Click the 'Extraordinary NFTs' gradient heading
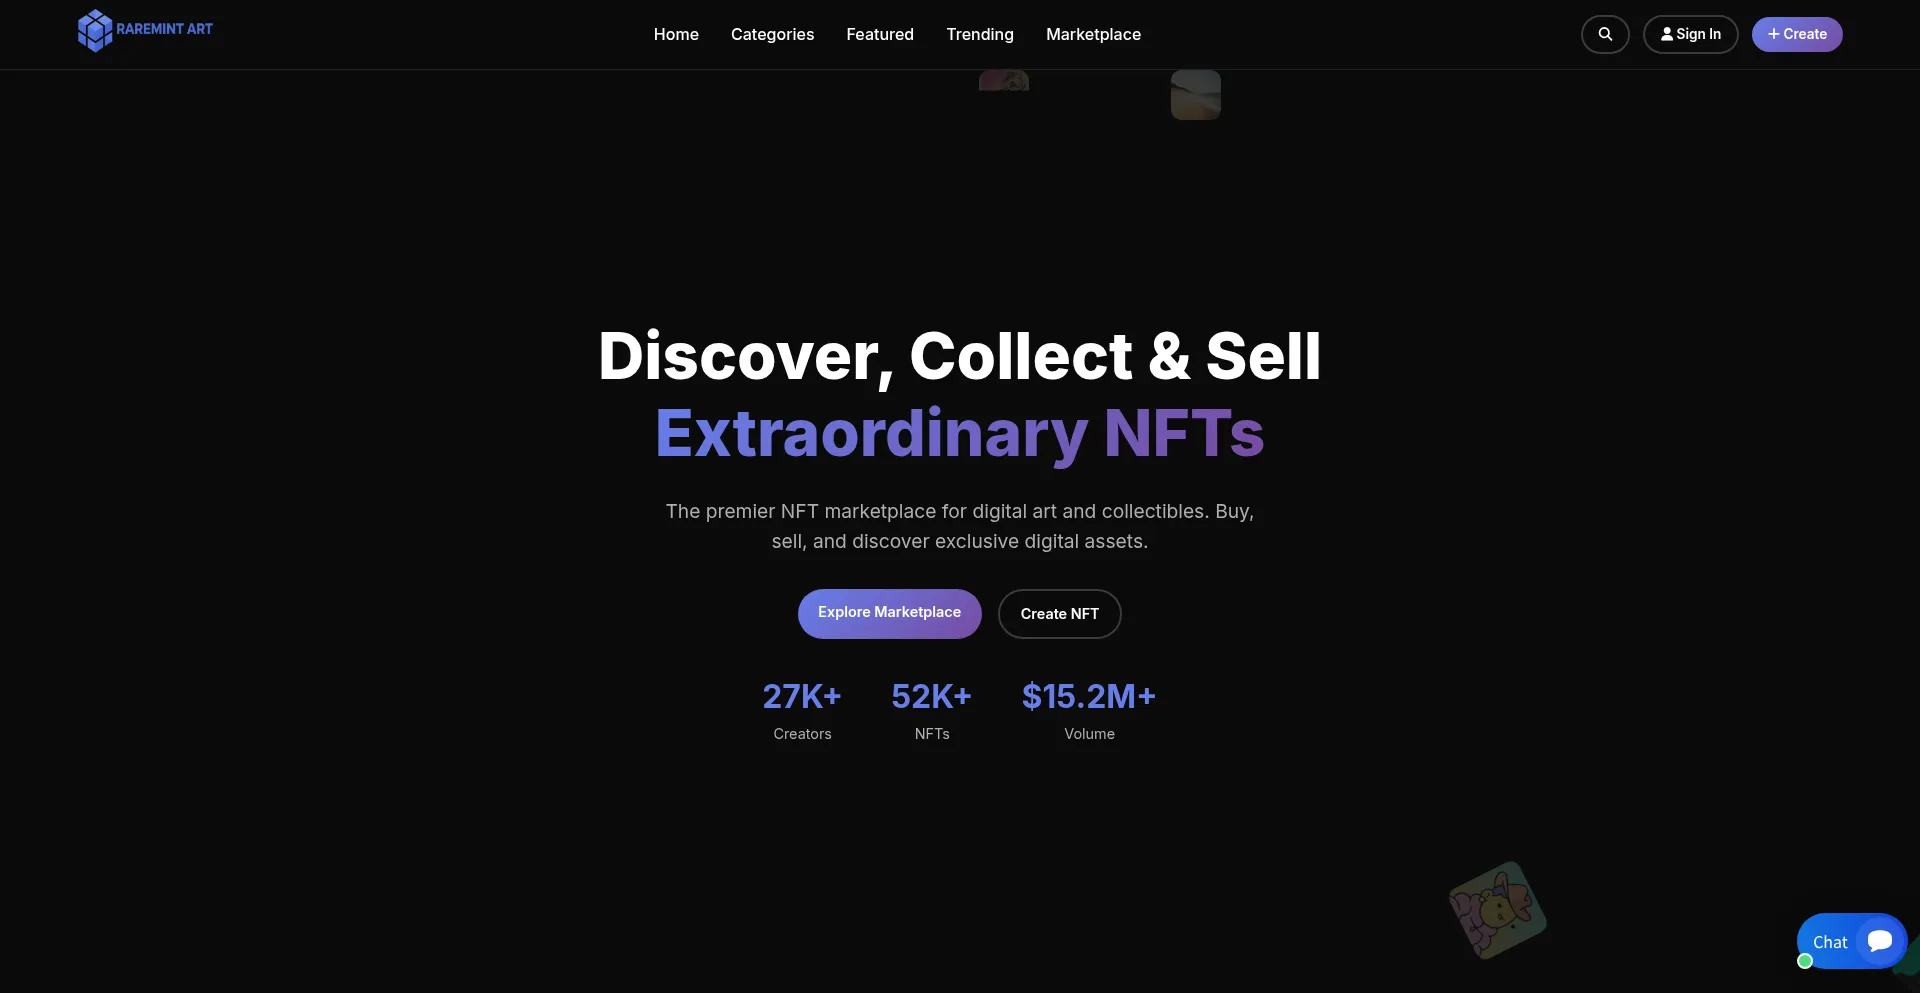 click(x=960, y=433)
